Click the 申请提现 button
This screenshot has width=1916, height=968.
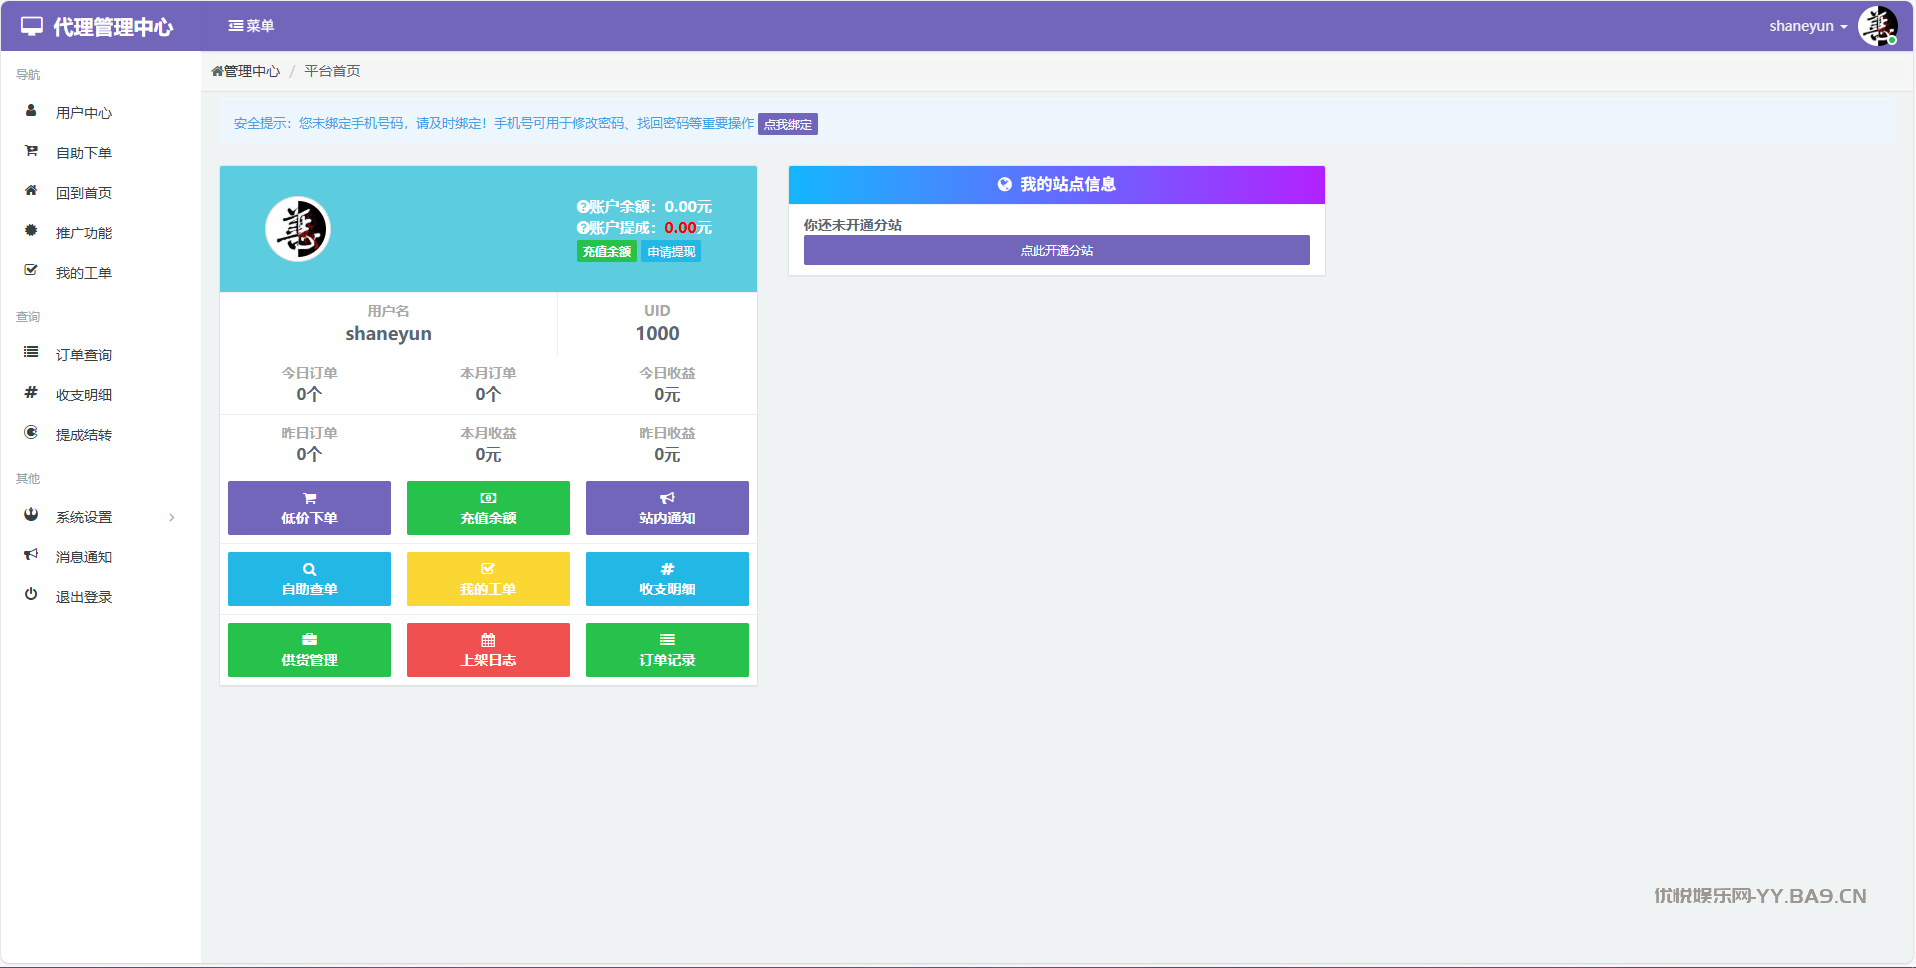point(670,252)
